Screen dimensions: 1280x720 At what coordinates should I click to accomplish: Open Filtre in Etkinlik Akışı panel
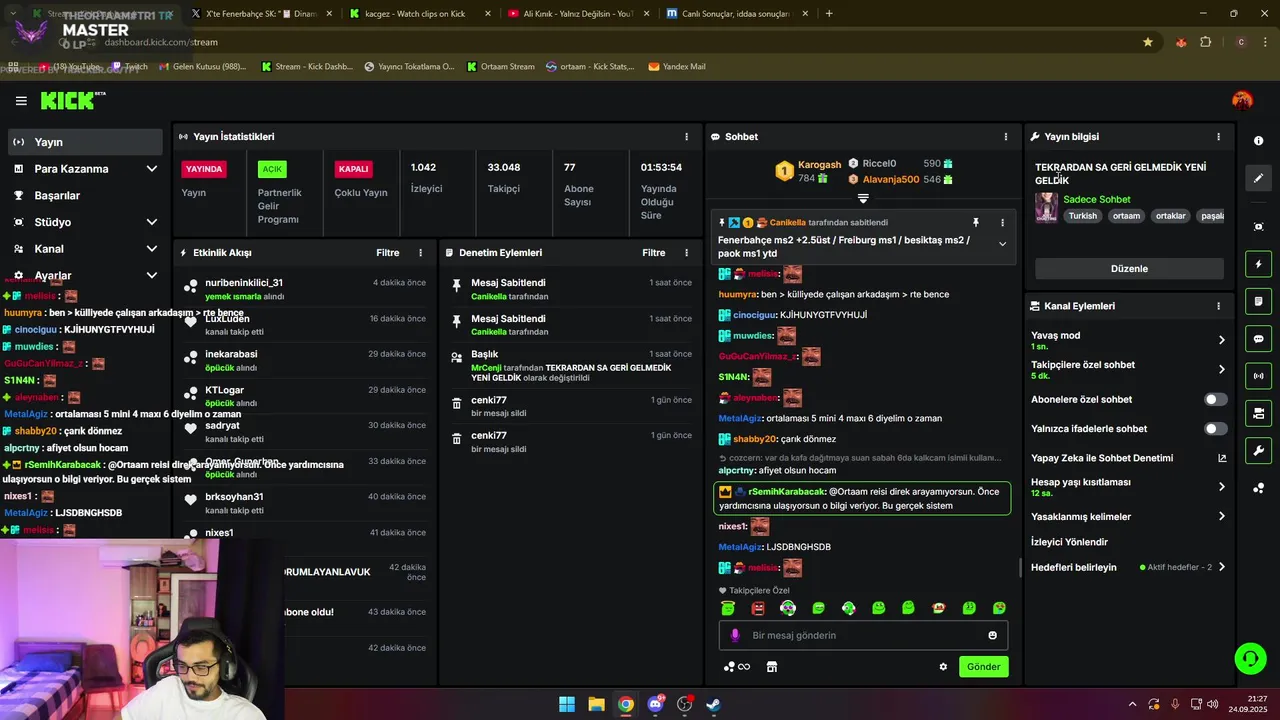[x=387, y=253]
